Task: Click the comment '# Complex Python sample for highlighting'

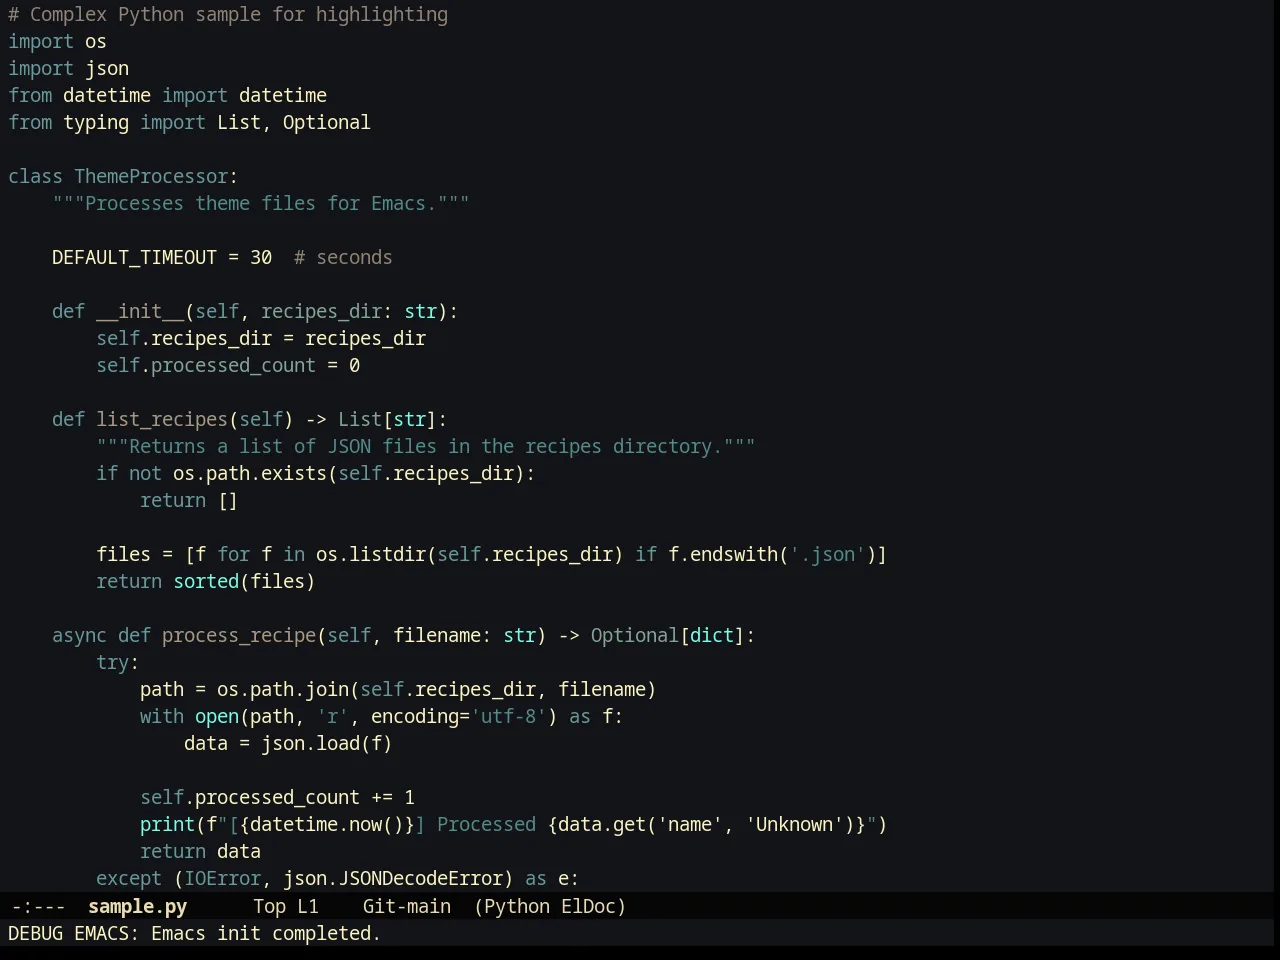Action: 228,15
